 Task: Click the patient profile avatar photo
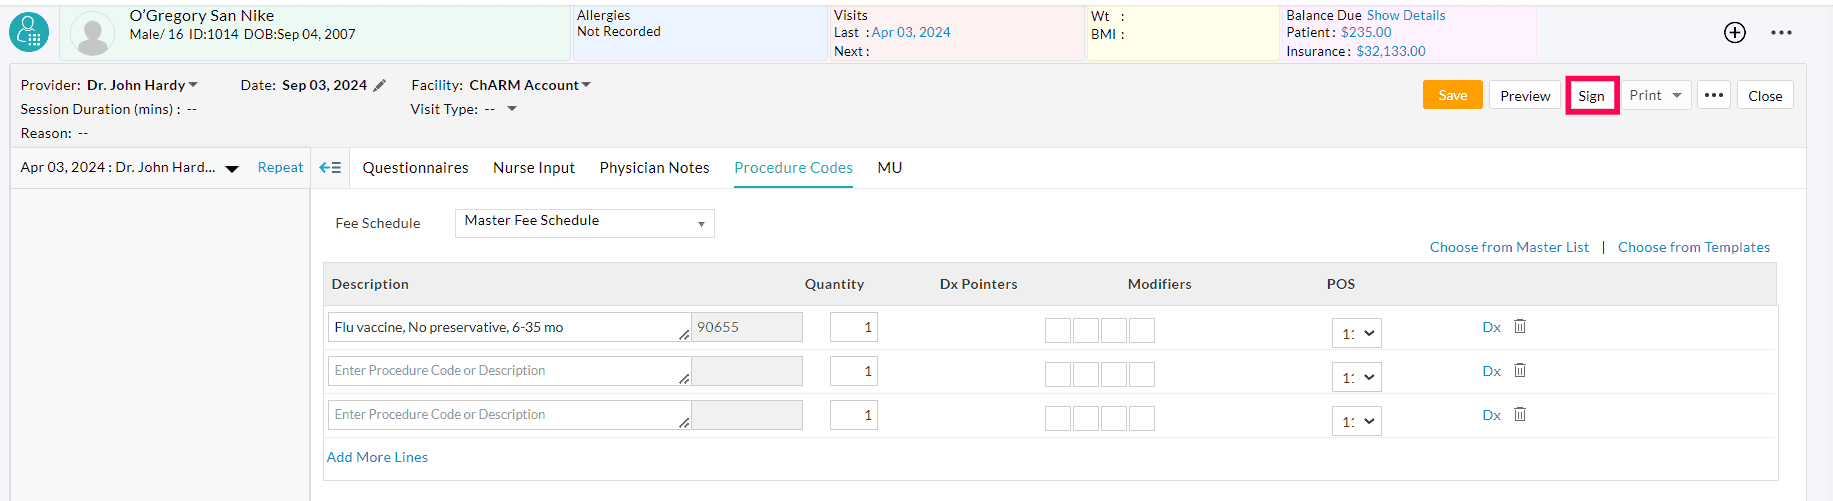92,34
